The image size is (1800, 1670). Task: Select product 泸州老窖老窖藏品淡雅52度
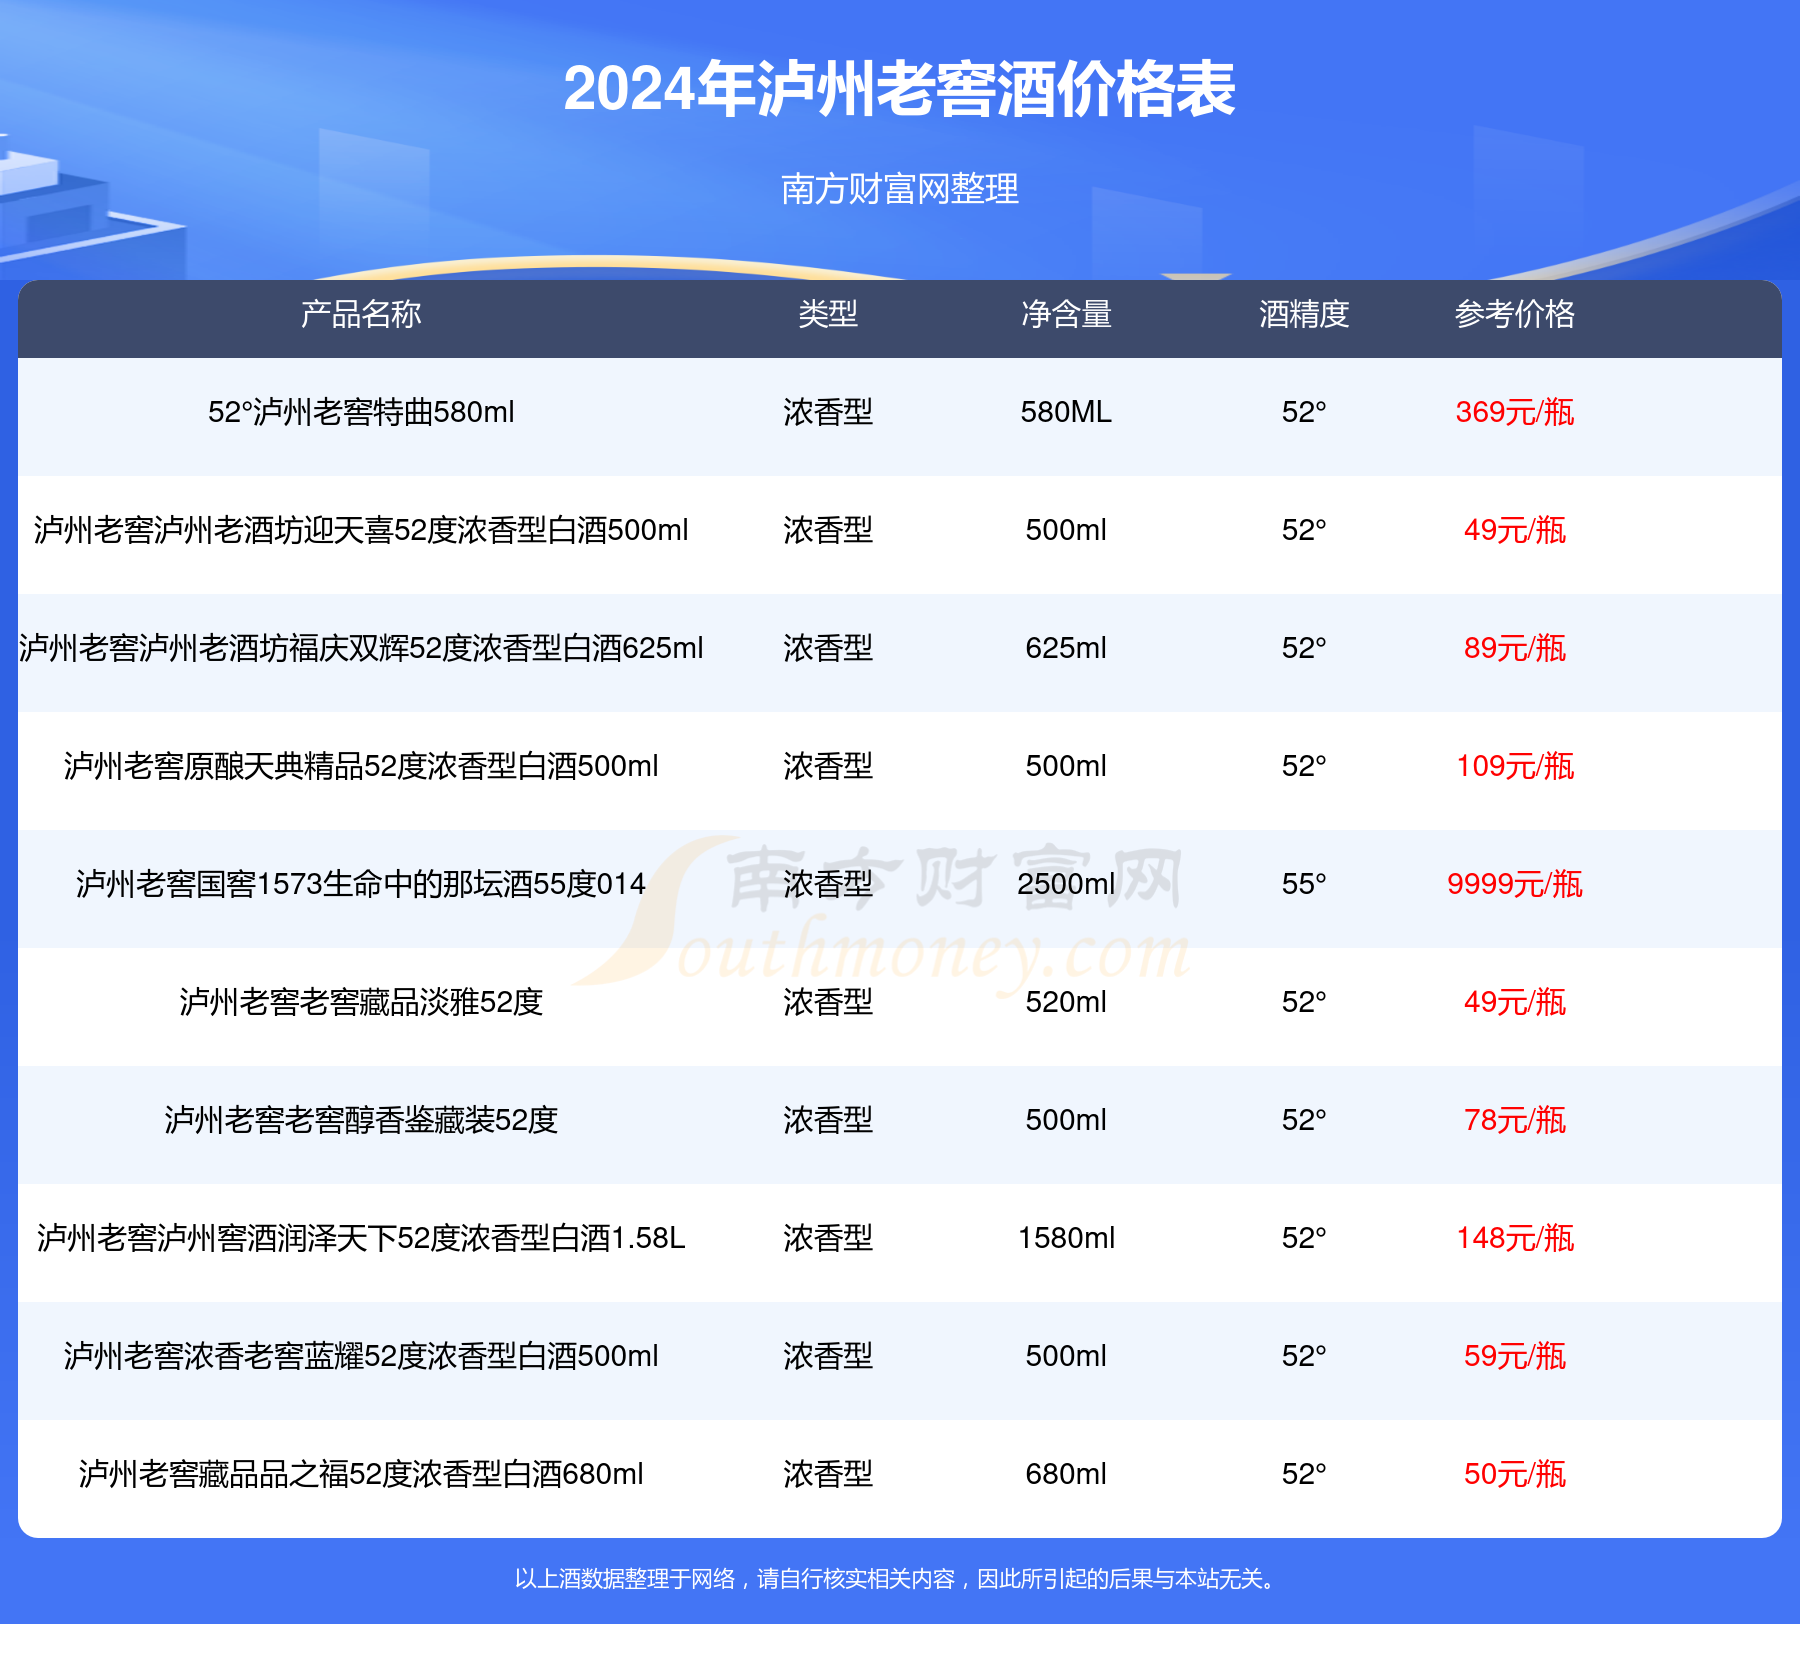pyautogui.click(x=361, y=1002)
